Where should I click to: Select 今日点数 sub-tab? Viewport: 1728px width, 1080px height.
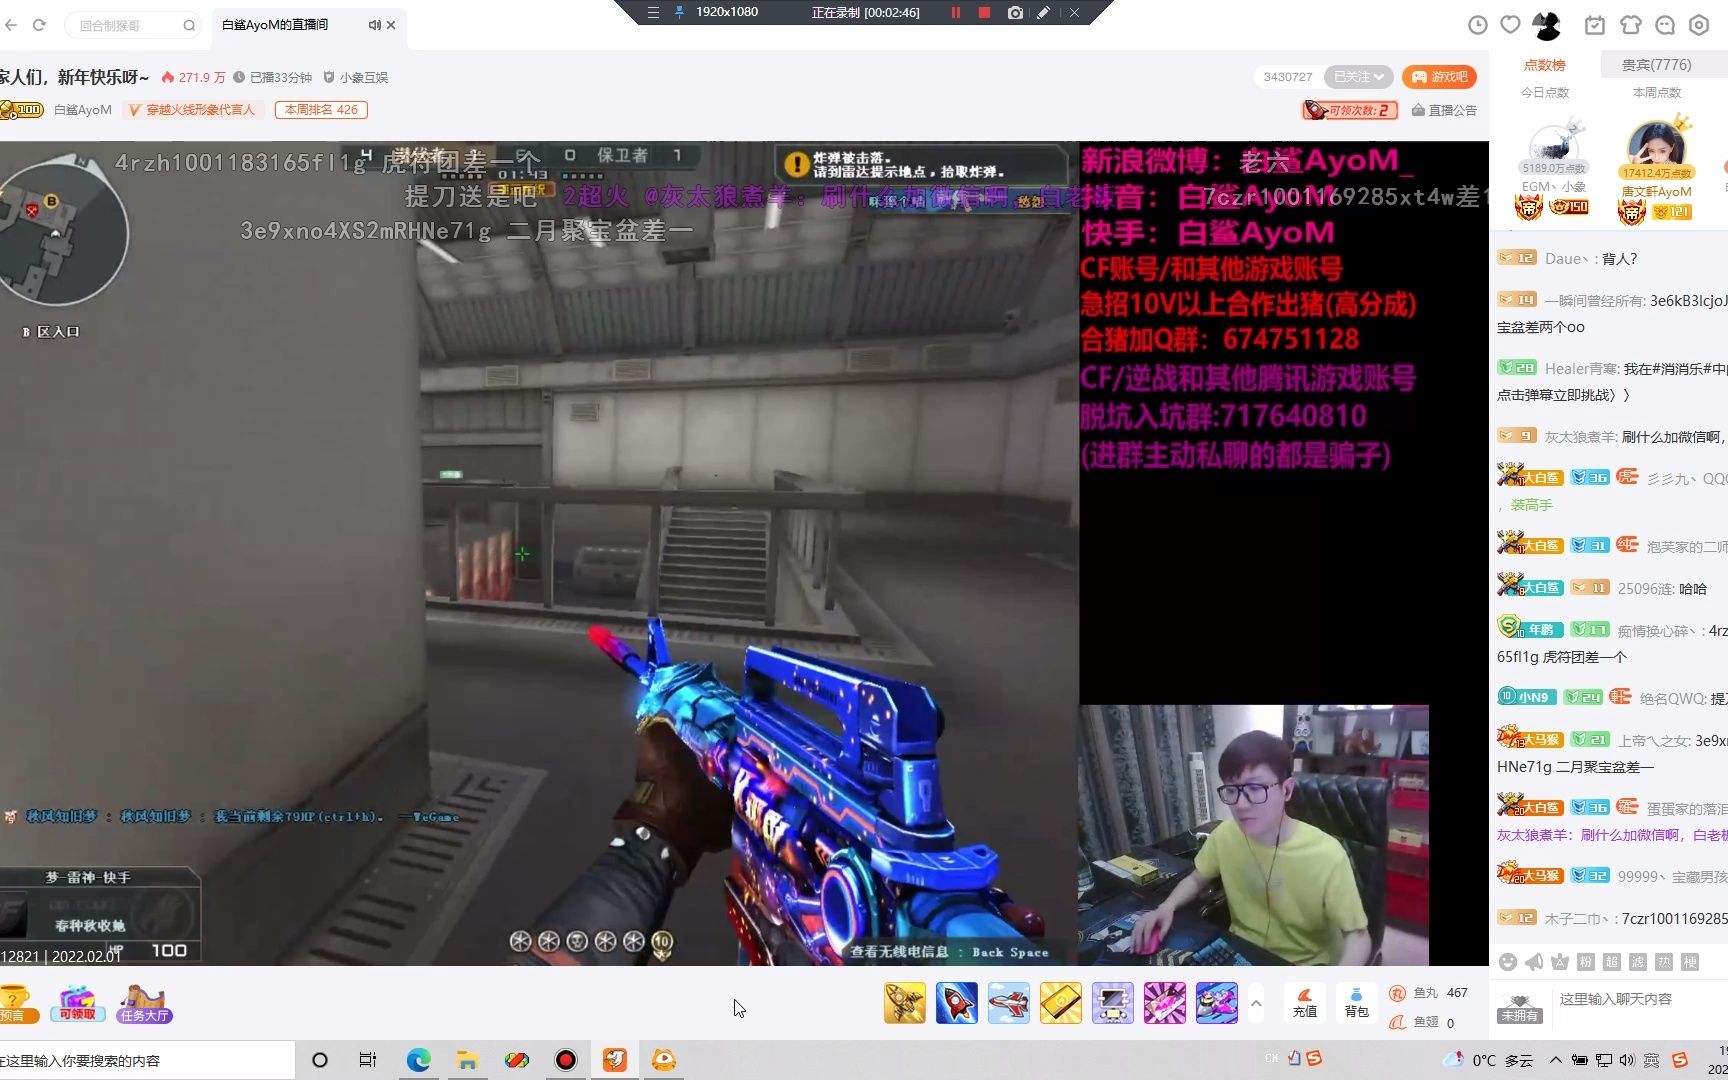(x=1545, y=92)
